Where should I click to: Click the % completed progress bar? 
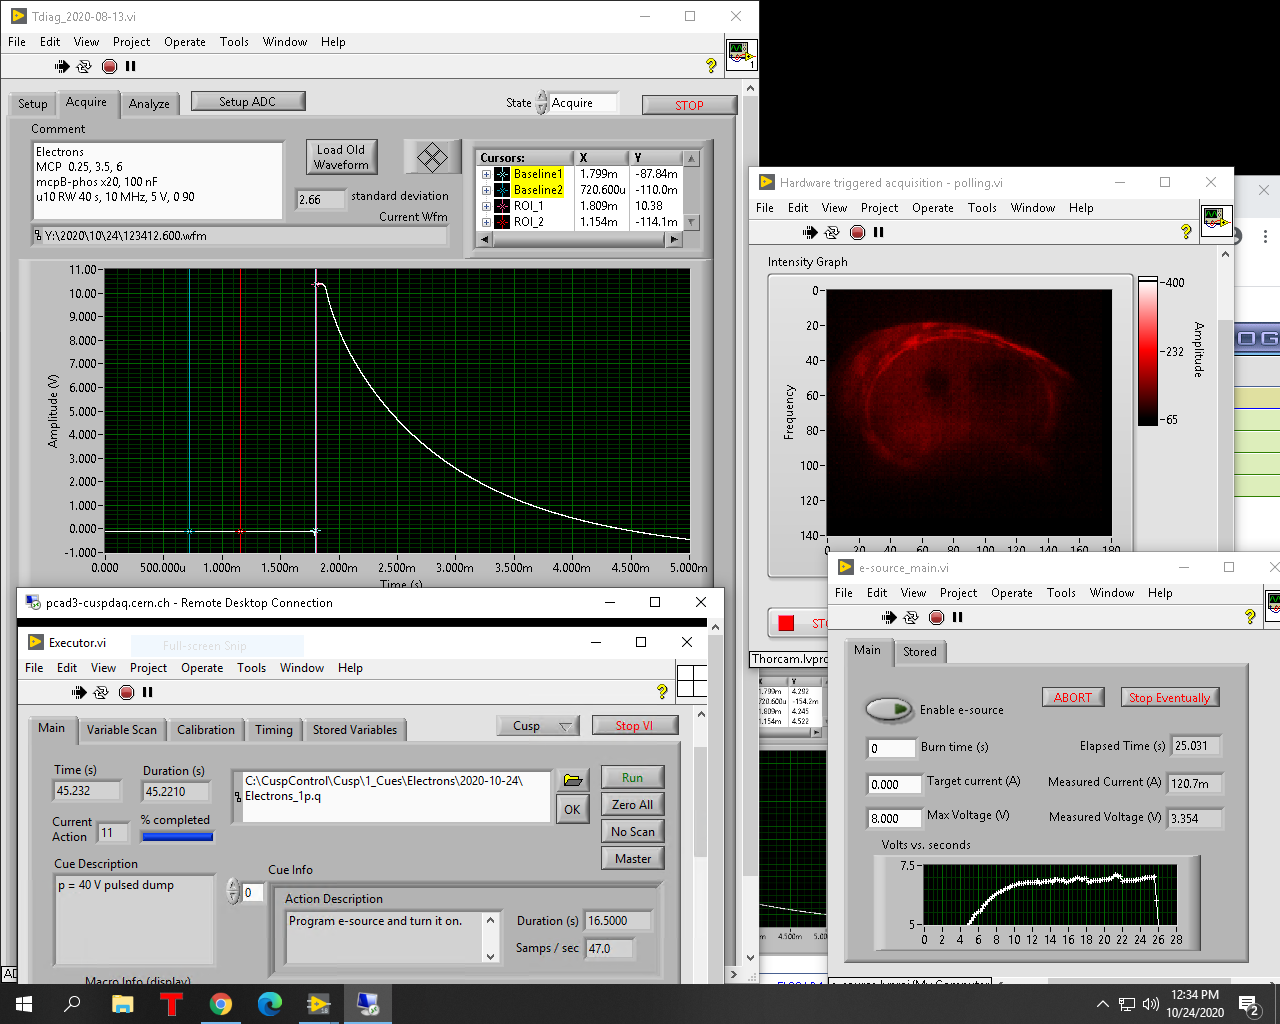pyautogui.click(x=177, y=837)
